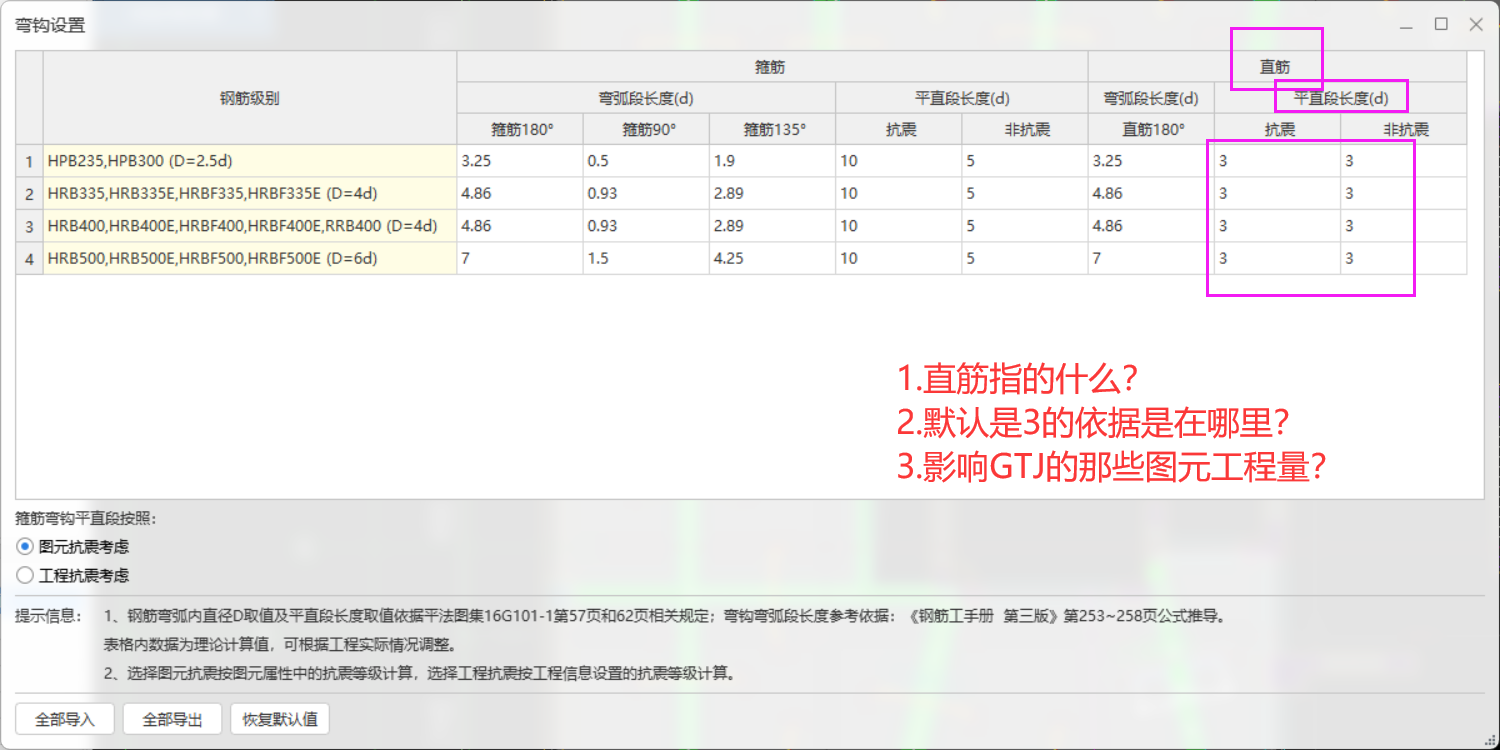Edit 箍筋90° value 1.5 in HRB500 row

click(x=646, y=258)
